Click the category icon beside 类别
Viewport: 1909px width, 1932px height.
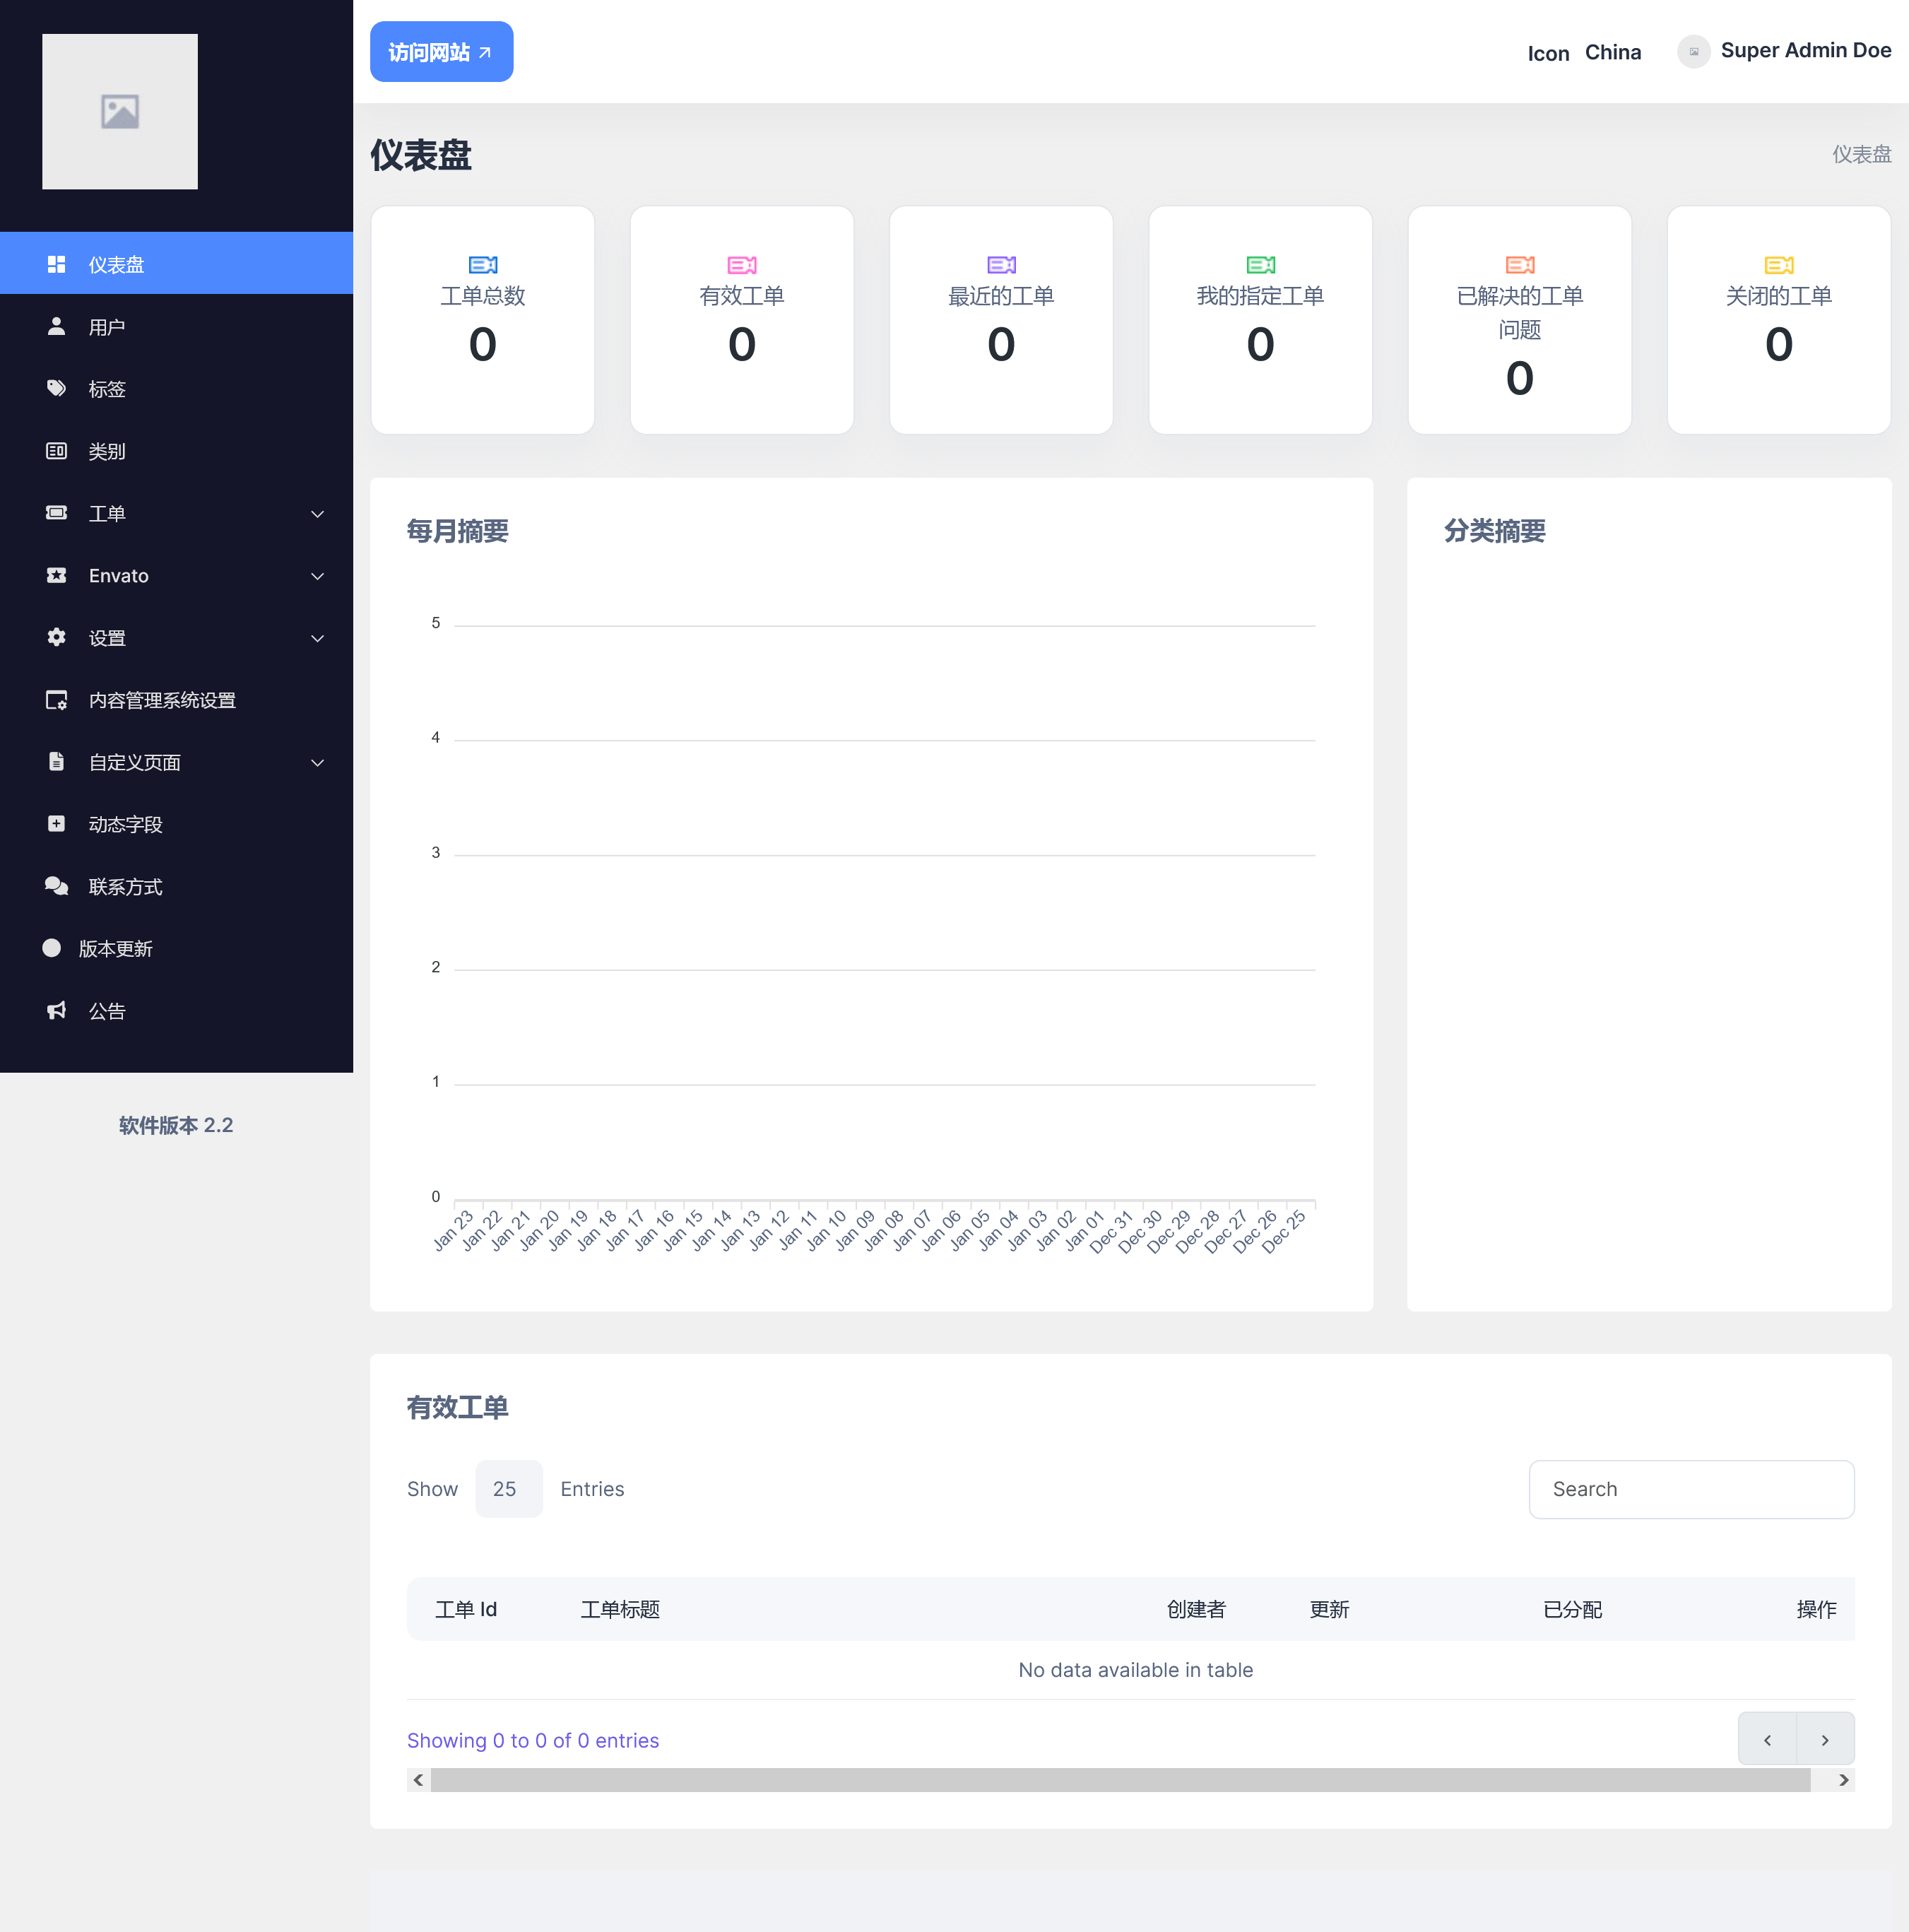tap(56, 451)
